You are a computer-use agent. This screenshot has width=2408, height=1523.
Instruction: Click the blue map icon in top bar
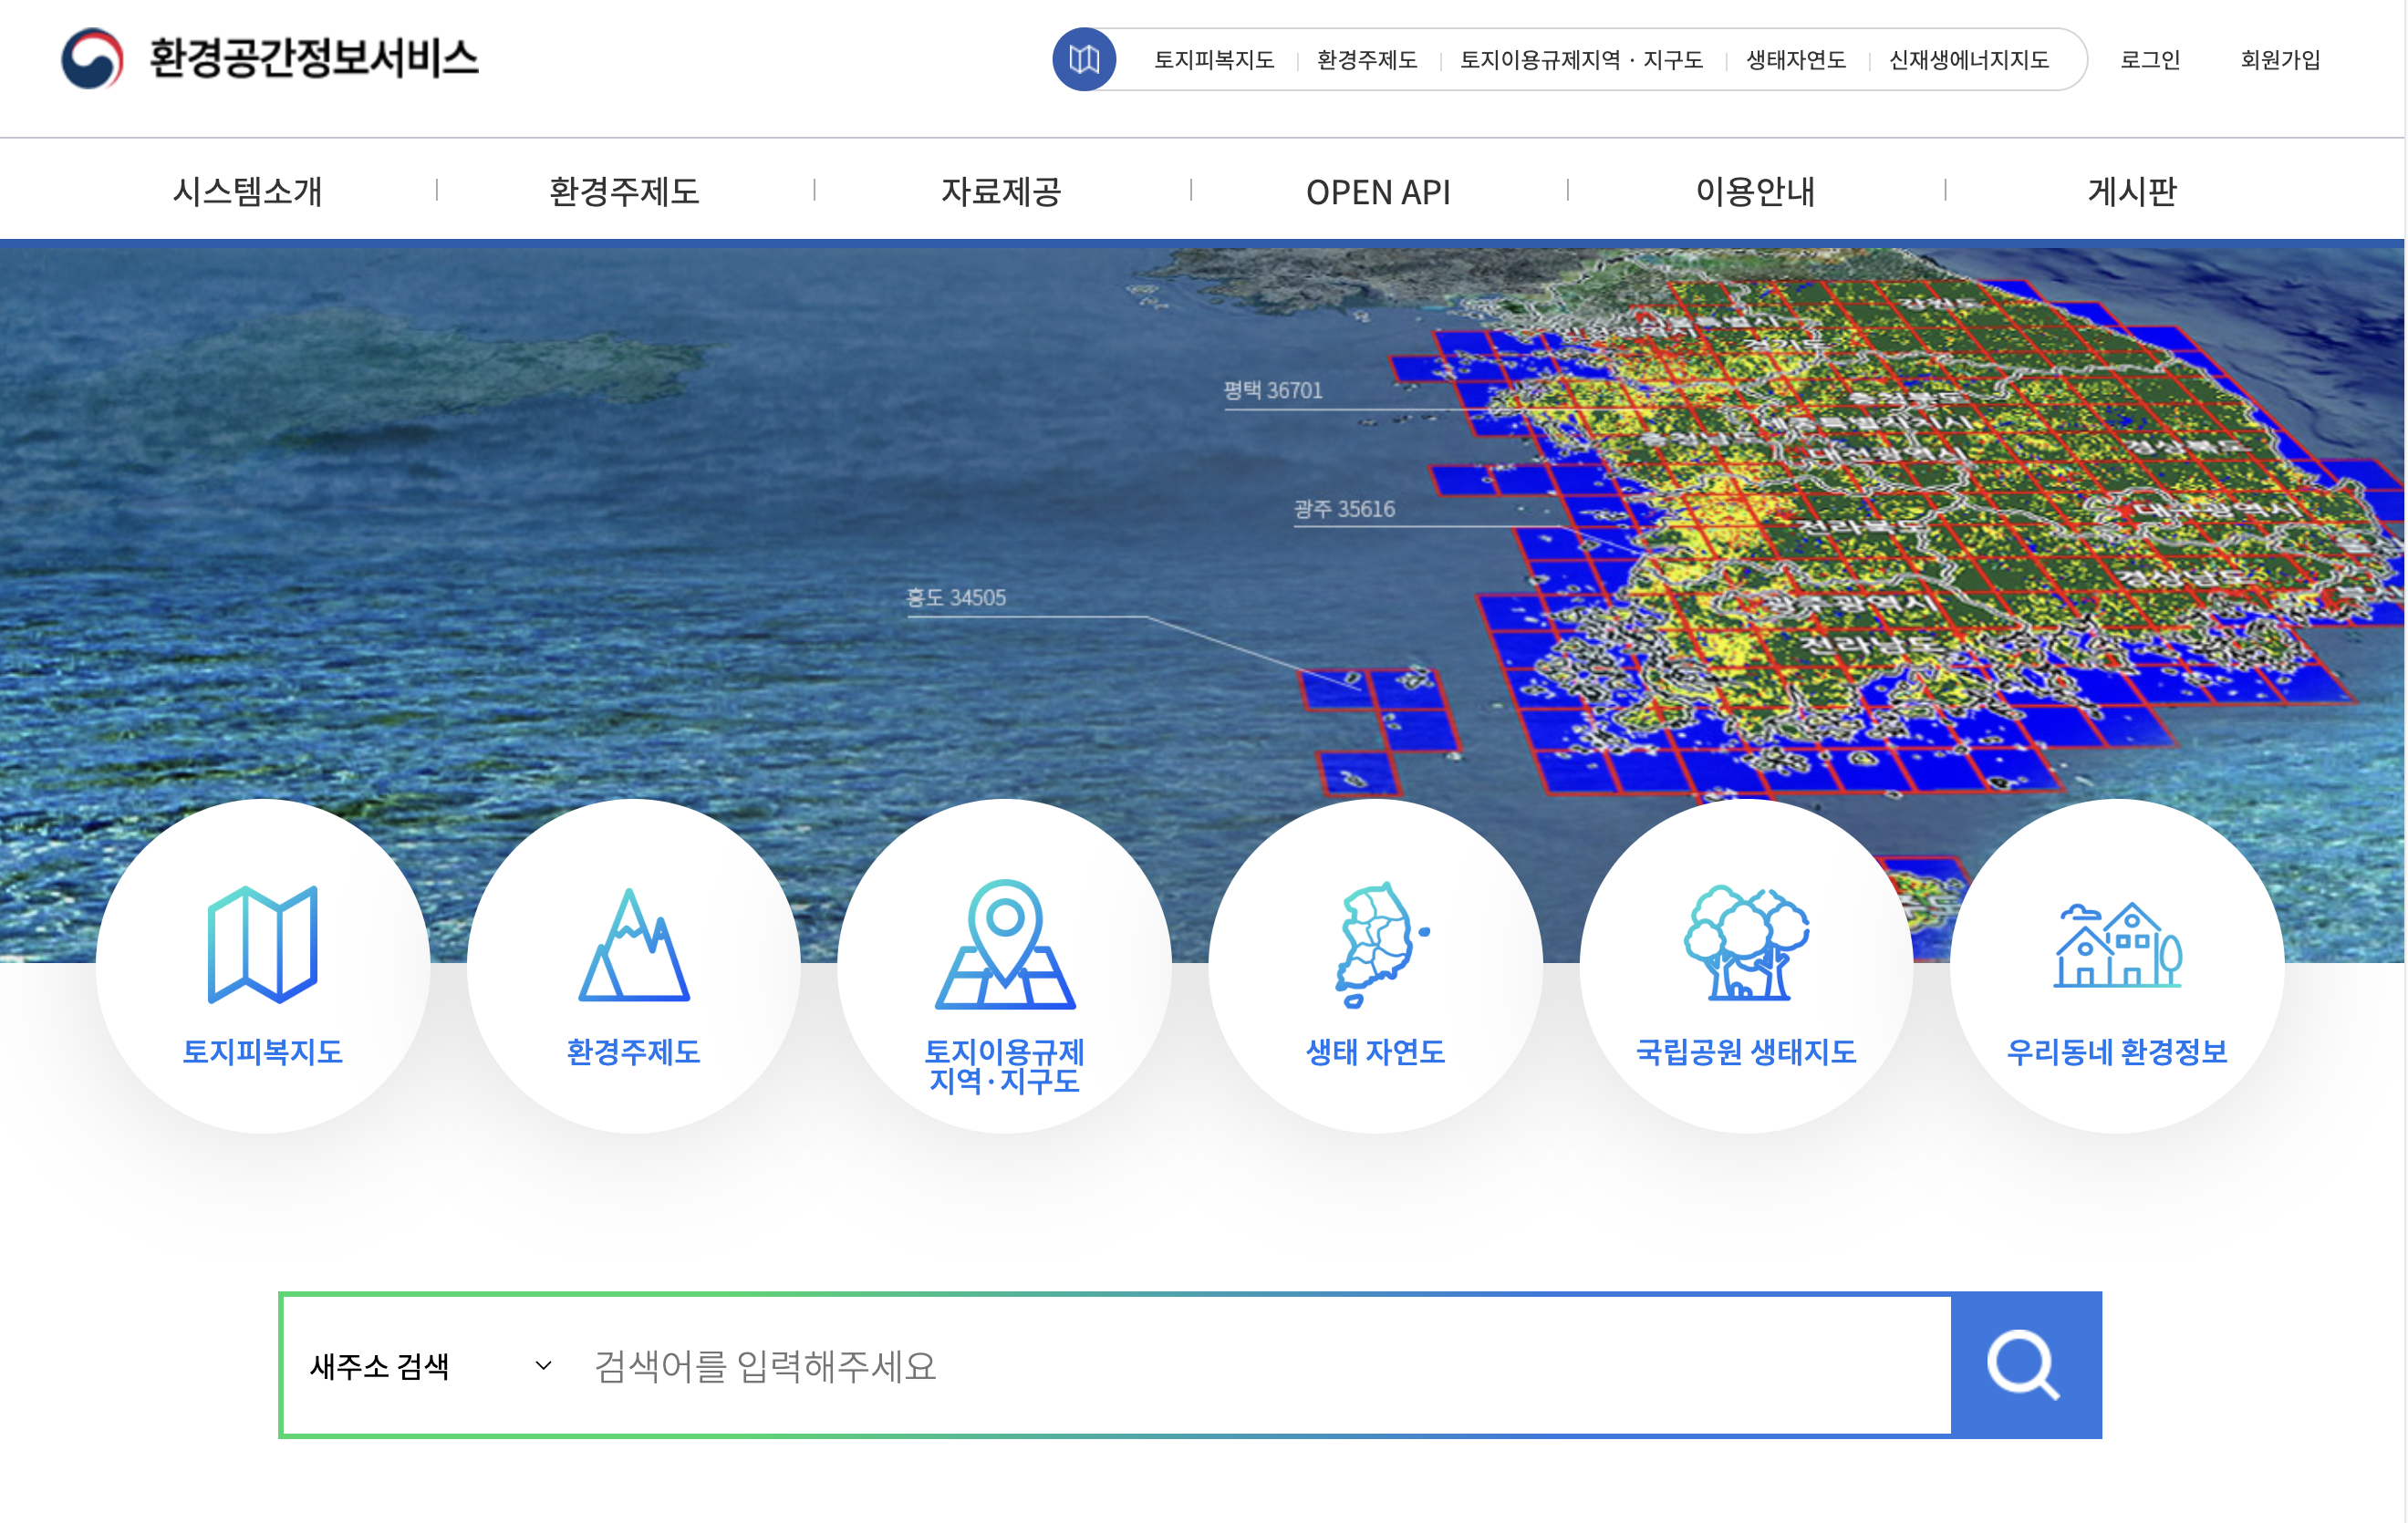point(1084,60)
